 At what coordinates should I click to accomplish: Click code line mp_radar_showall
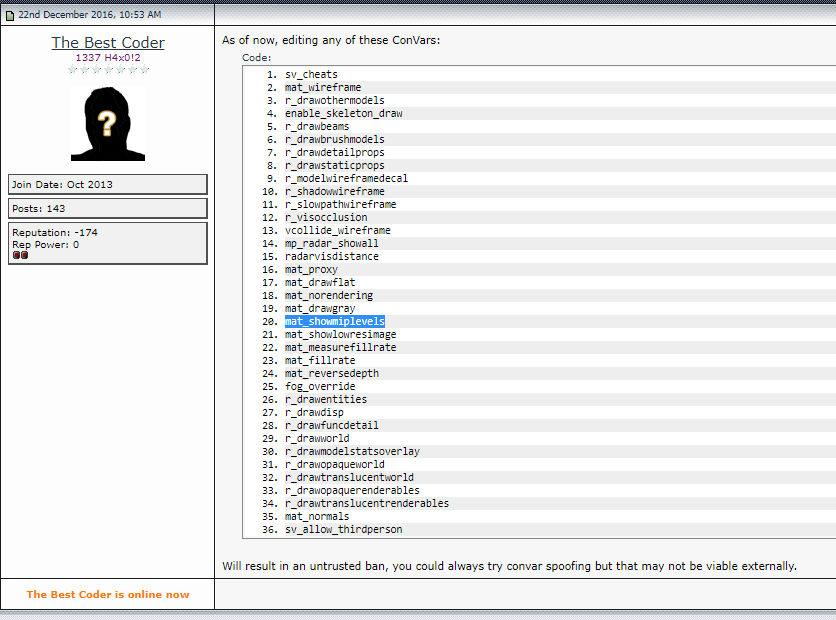[x=332, y=244]
